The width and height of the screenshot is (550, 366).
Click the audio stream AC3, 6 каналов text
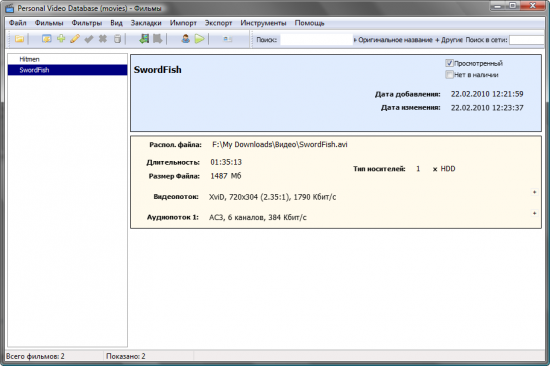point(257,217)
